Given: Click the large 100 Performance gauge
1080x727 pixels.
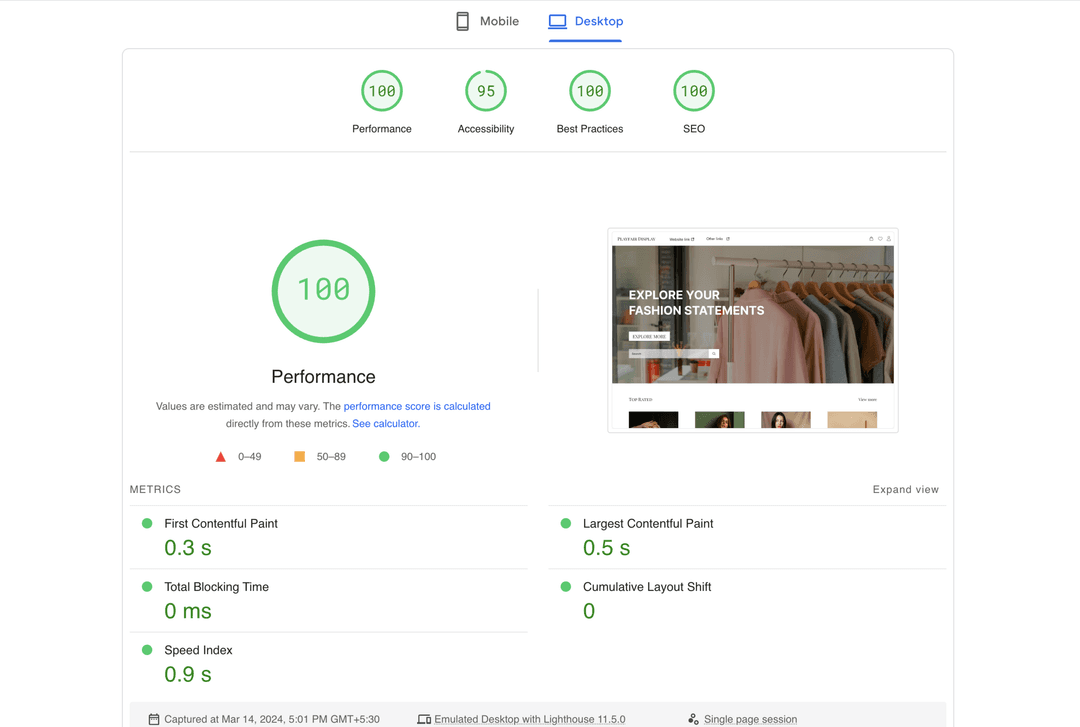Looking at the screenshot, I should [323, 291].
